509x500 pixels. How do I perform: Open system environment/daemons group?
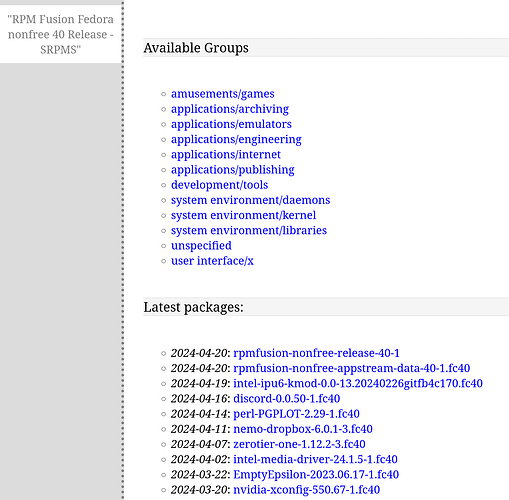point(250,200)
